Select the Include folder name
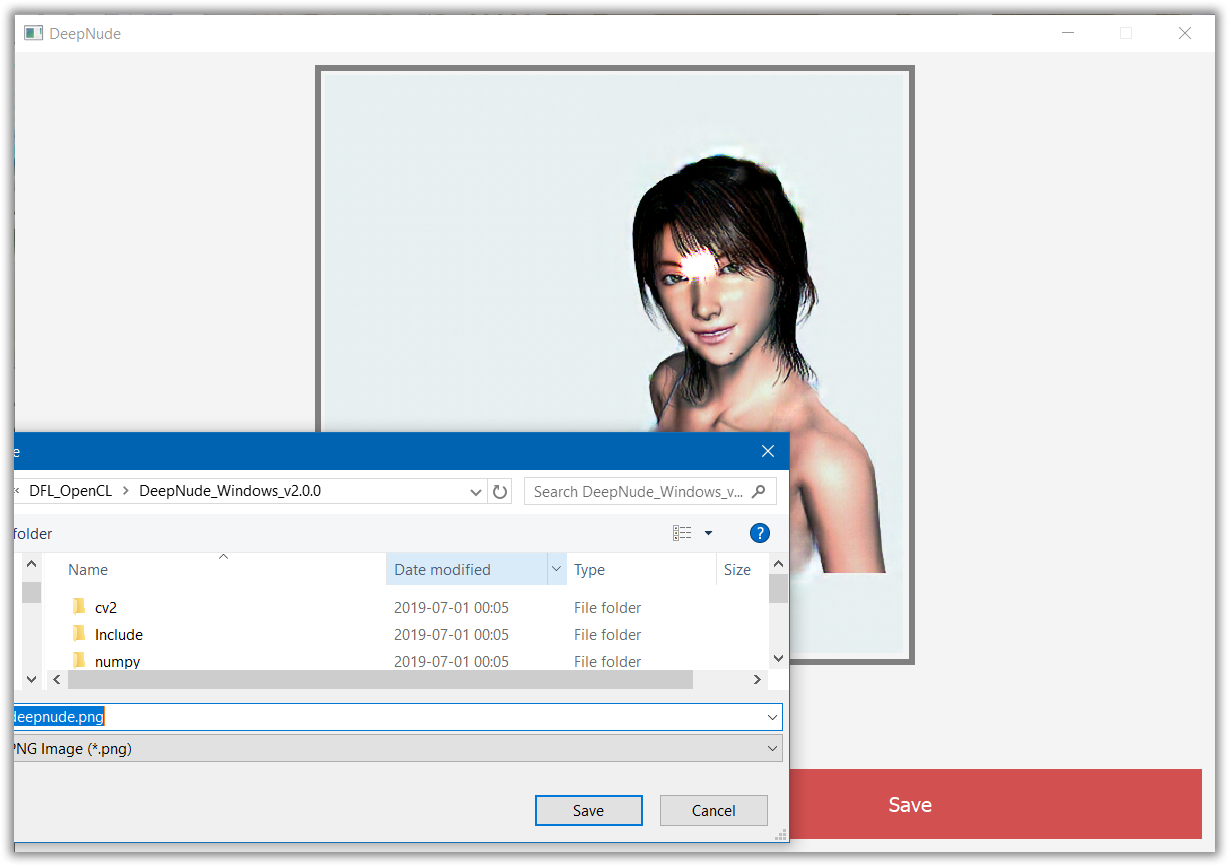Screen dimensions: 1229x866 pos(119,634)
